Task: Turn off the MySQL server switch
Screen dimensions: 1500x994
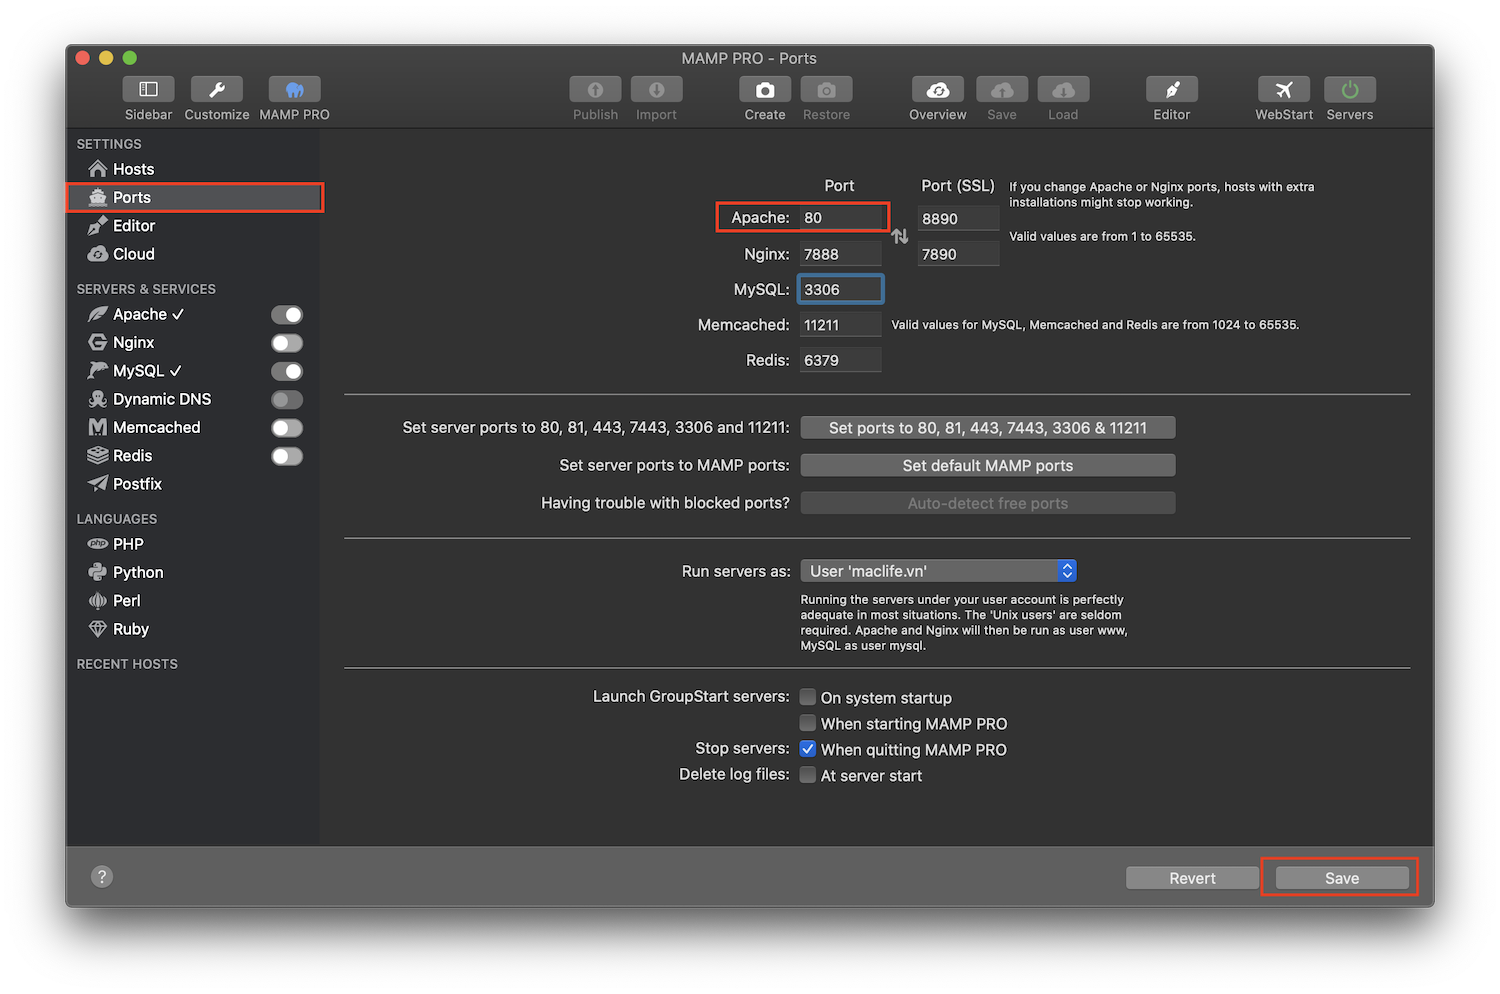Action: 287,371
